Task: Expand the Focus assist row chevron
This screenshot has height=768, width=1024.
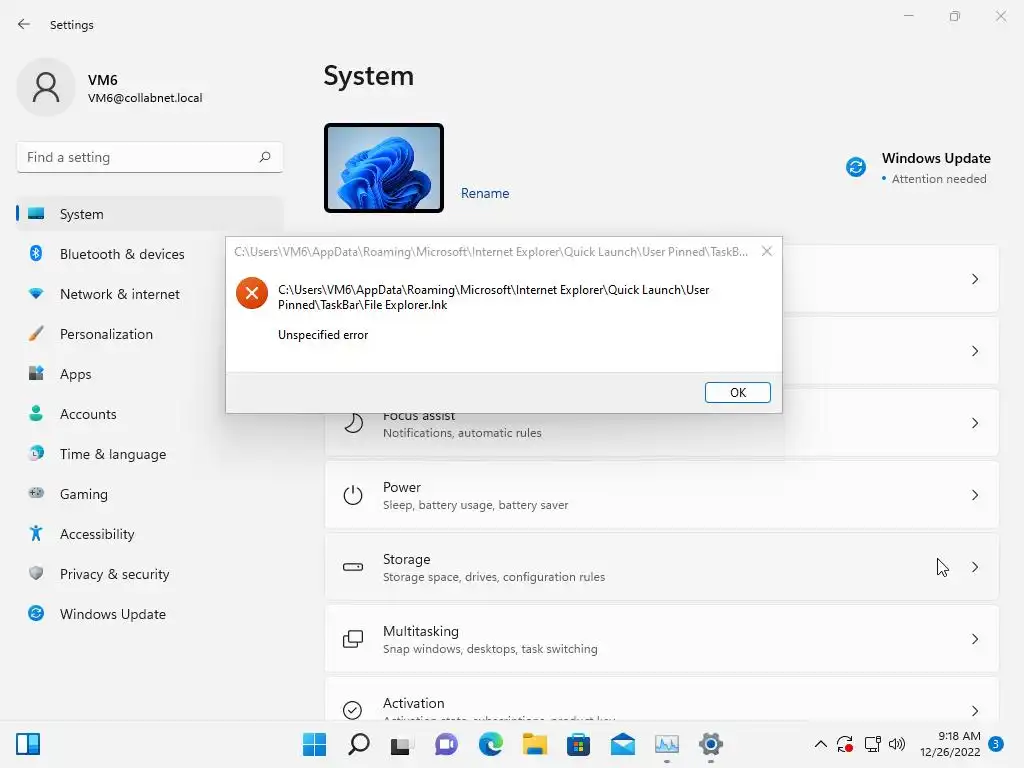Action: pyautogui.click(x=974, y=423)
